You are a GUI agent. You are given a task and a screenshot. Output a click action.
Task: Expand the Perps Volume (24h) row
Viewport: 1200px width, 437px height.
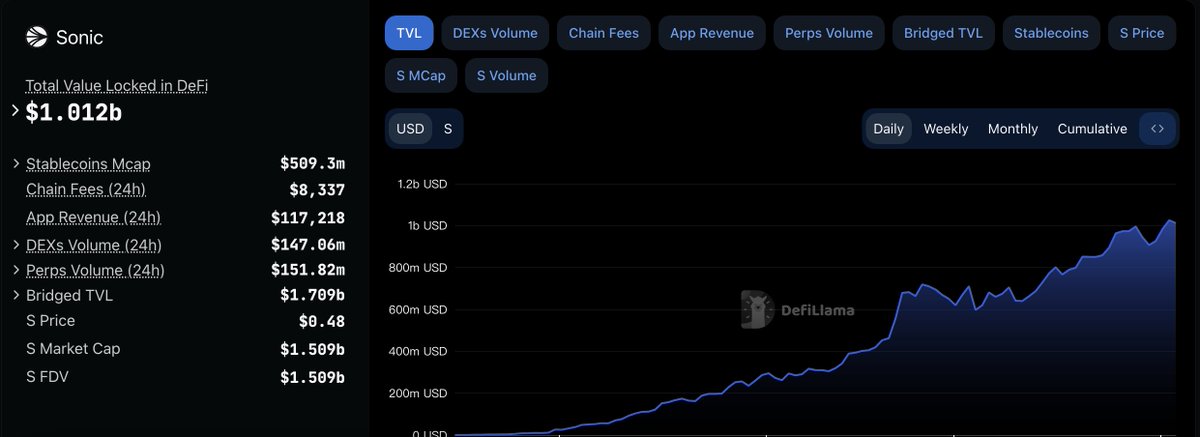16,270
